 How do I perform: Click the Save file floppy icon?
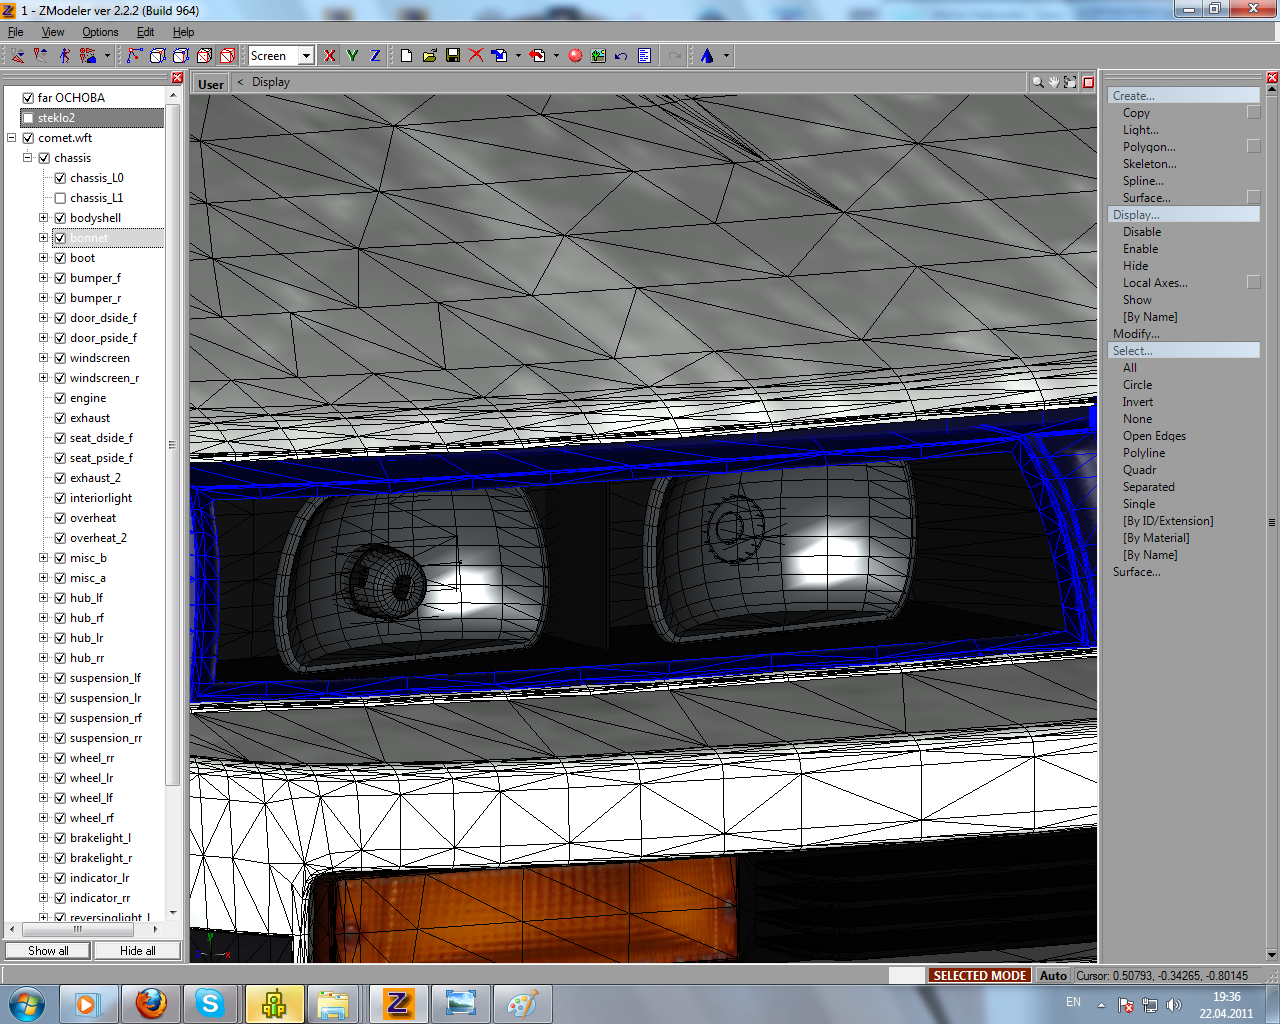(x=453, y=56)
